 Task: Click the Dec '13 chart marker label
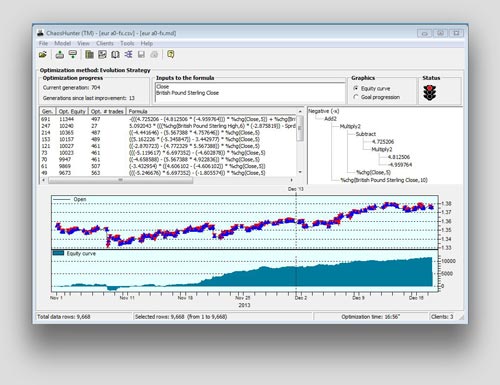(296, 189)
